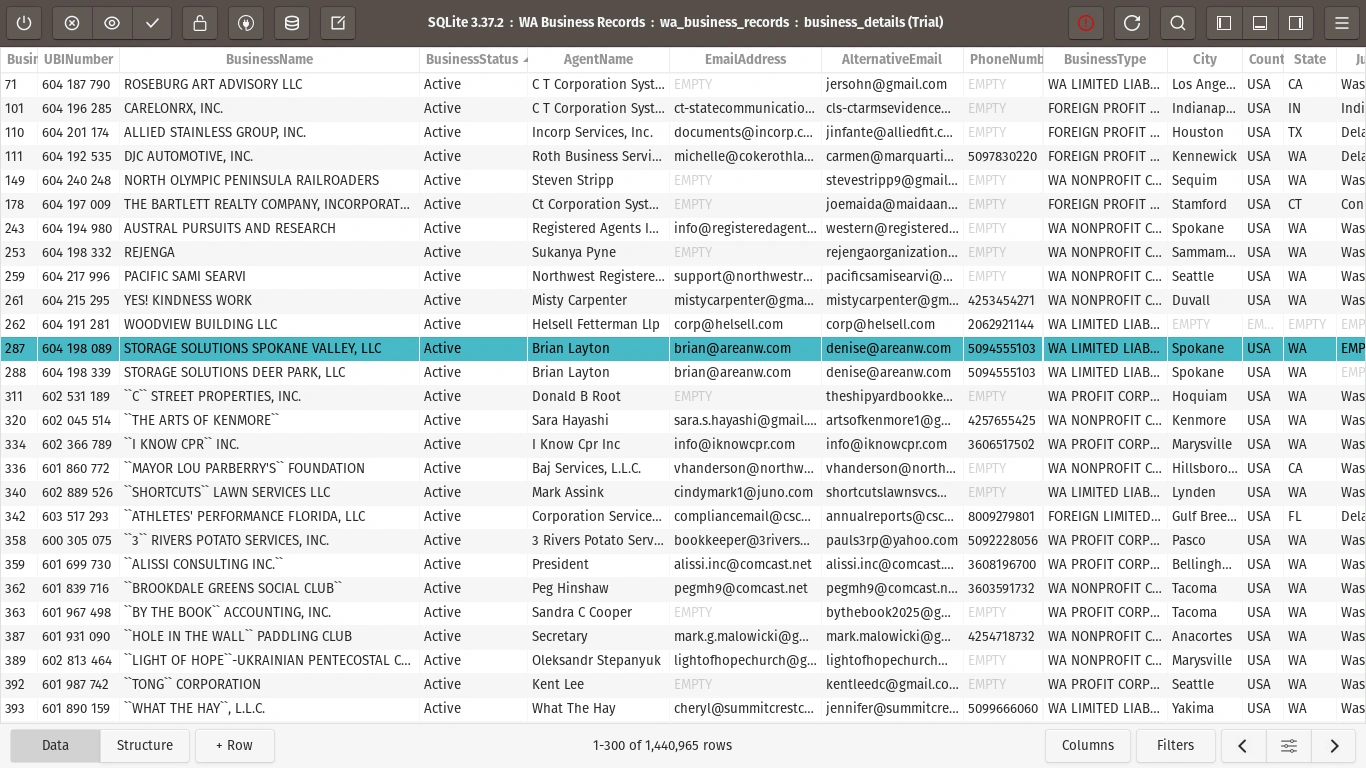Click UBI number 602 531 189
1366x768 pixels.
(78, 396)
